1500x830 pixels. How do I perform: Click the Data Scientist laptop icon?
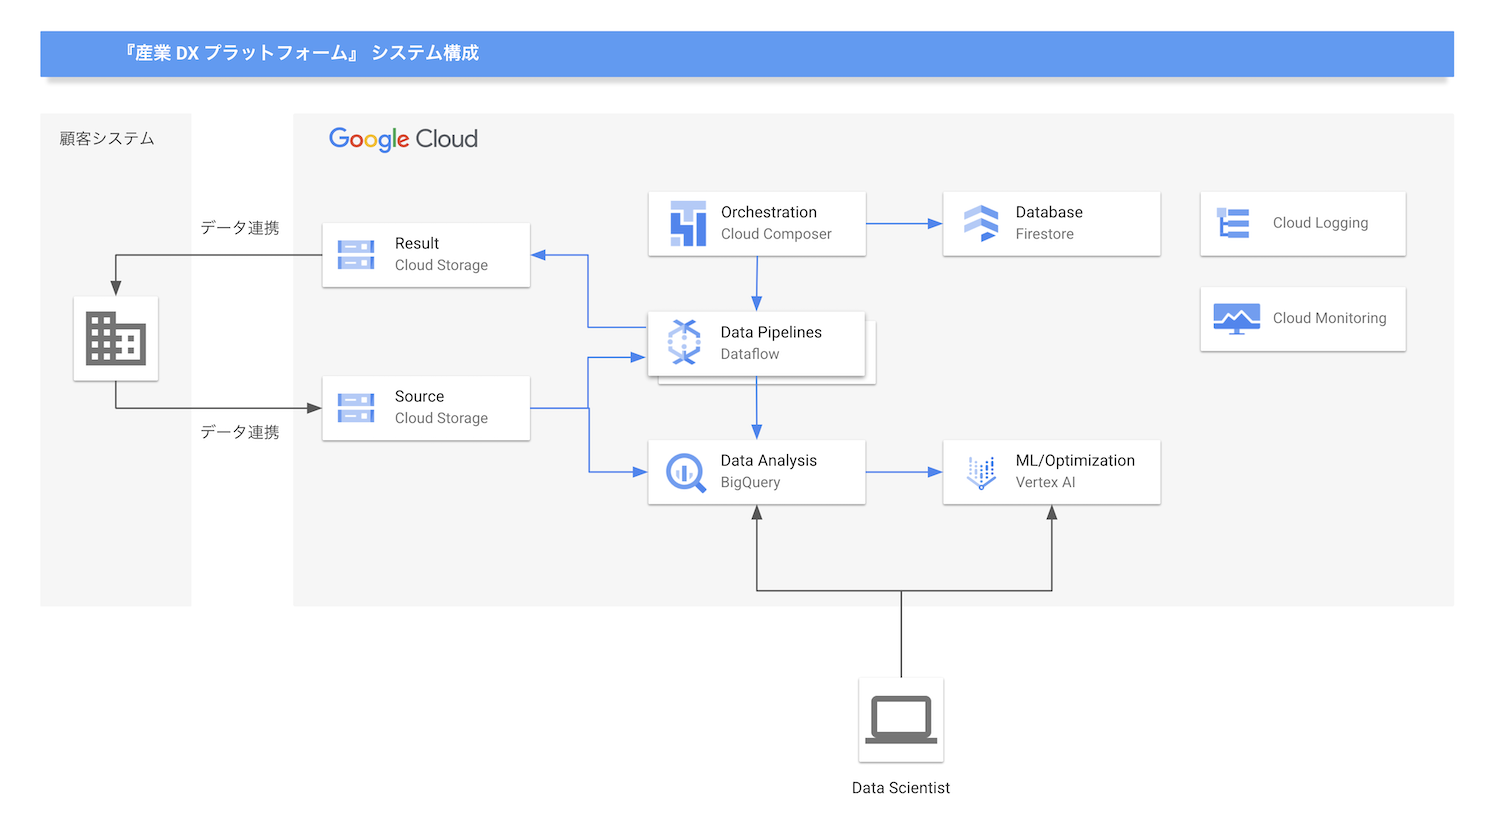pos(901,720)
